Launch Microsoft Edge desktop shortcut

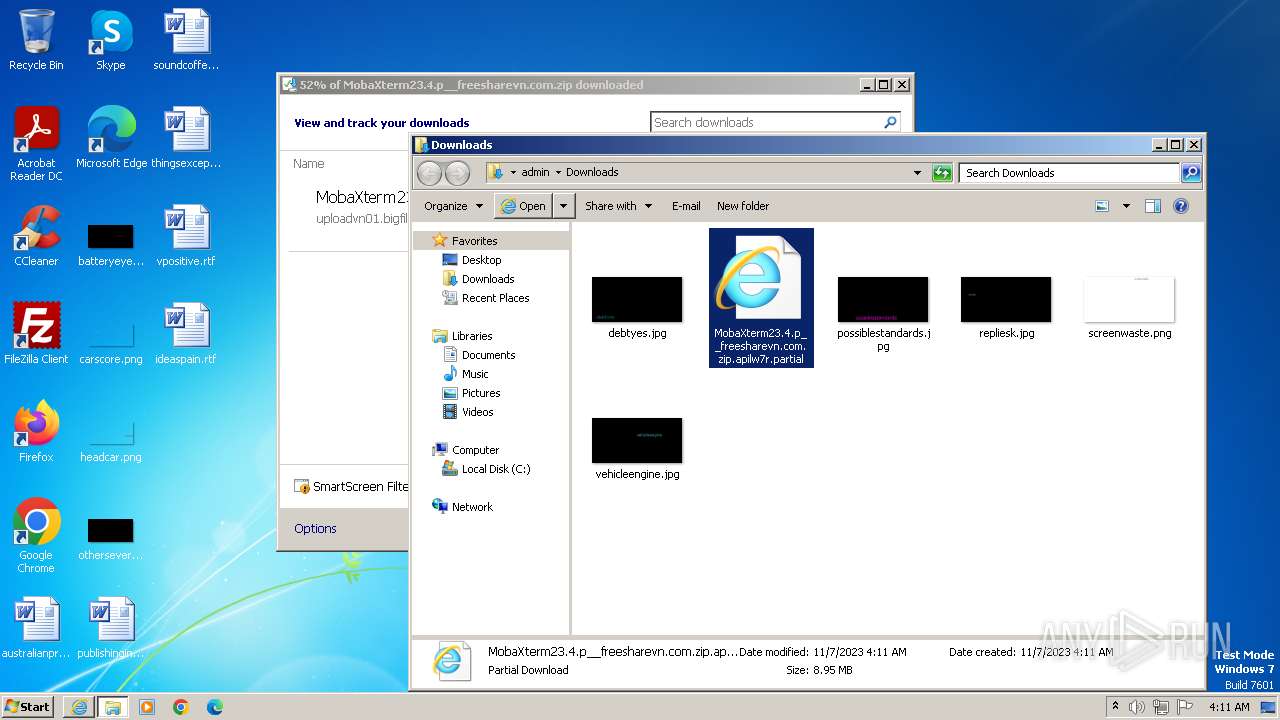(x=111, y=138)
